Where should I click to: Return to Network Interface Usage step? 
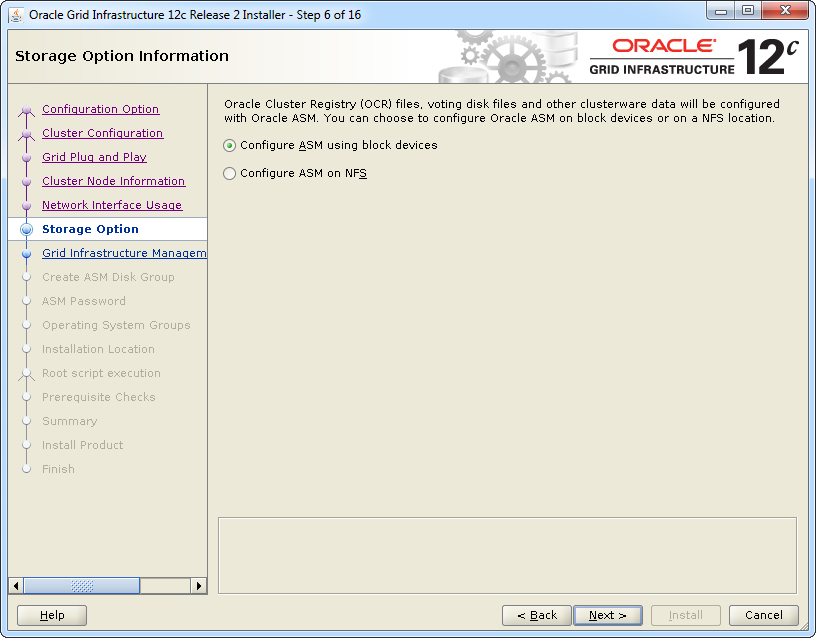(112, 205)
